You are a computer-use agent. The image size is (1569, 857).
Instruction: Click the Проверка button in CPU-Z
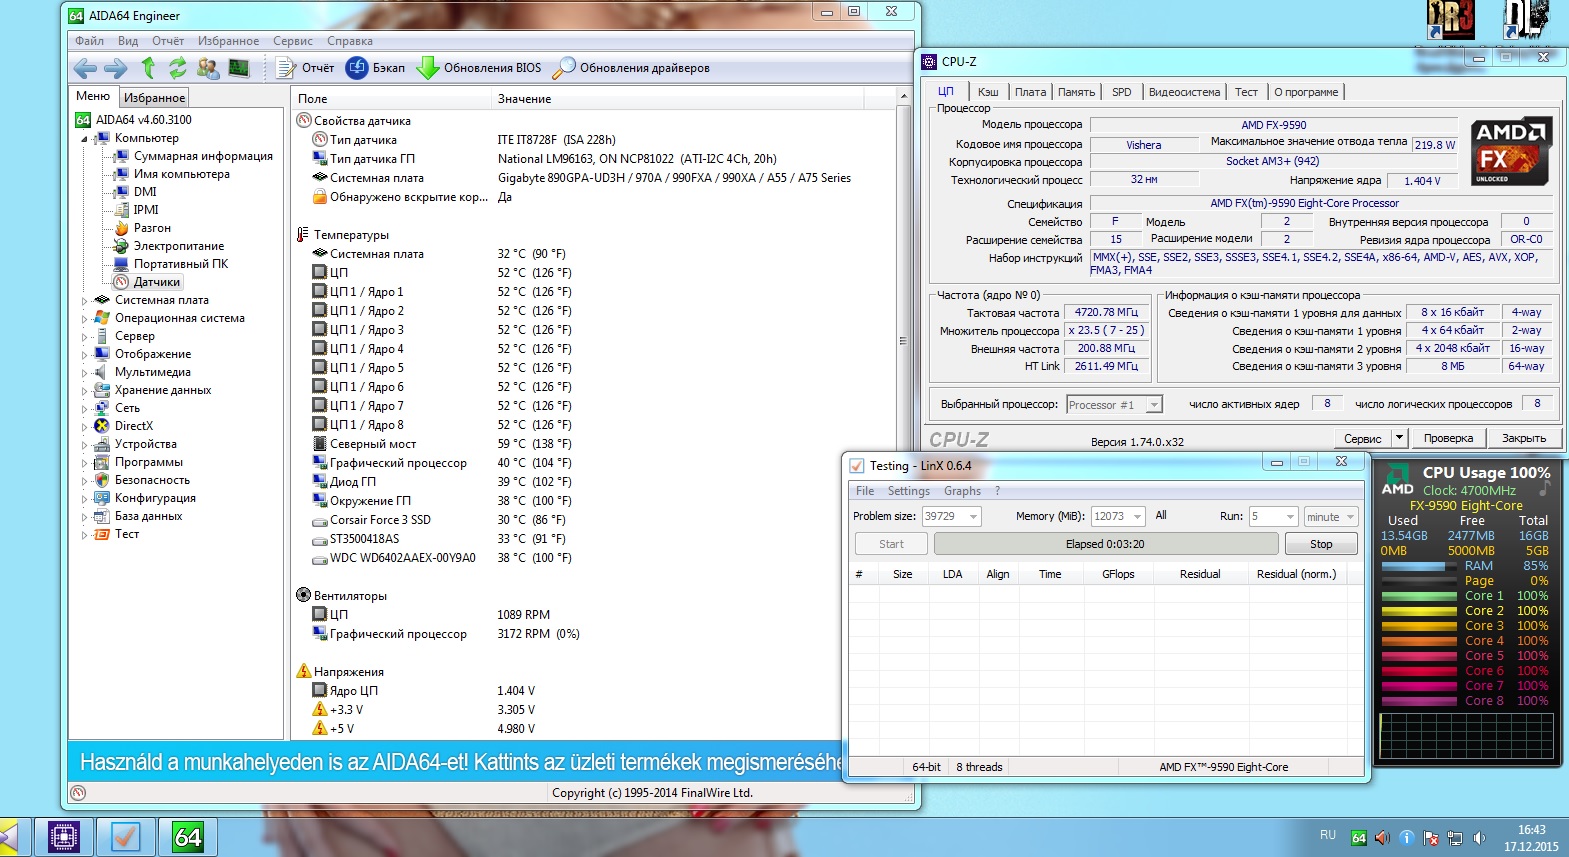coord(1448,438)
